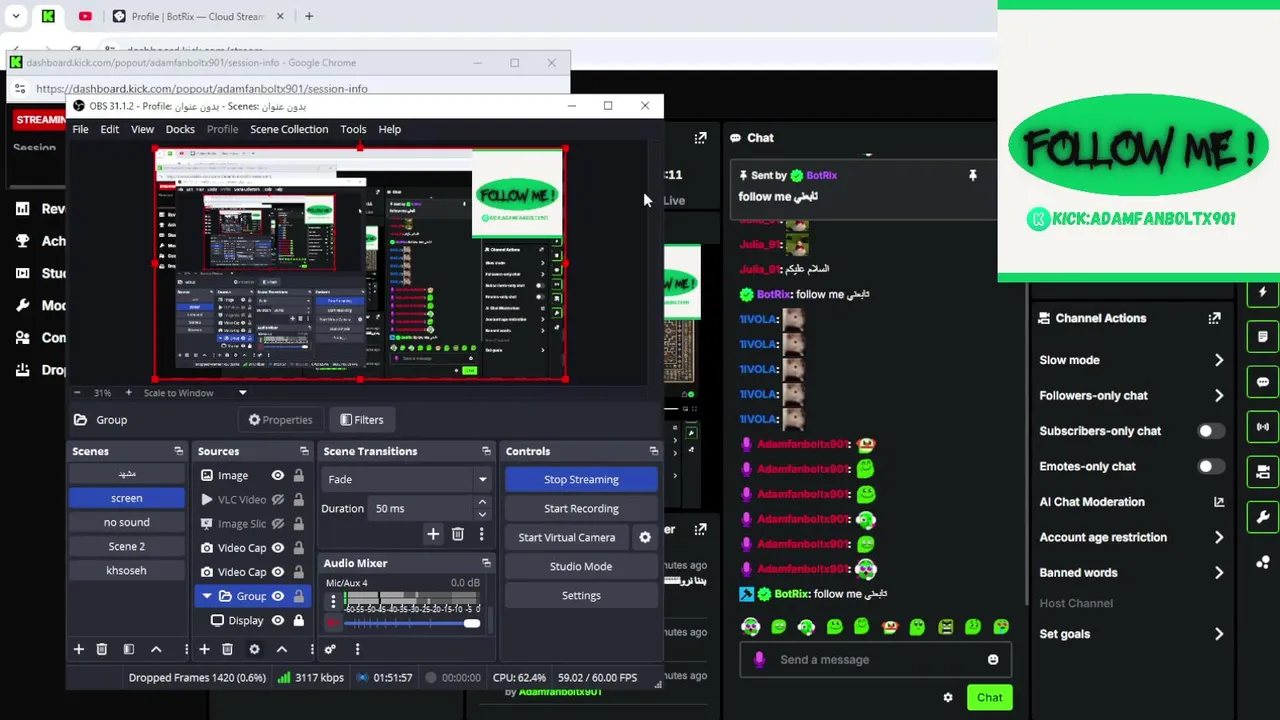Configure virtual camera gear icon
Image resolution: width=1280 pixels, height=720 pixels.
[x=645, y=537]
